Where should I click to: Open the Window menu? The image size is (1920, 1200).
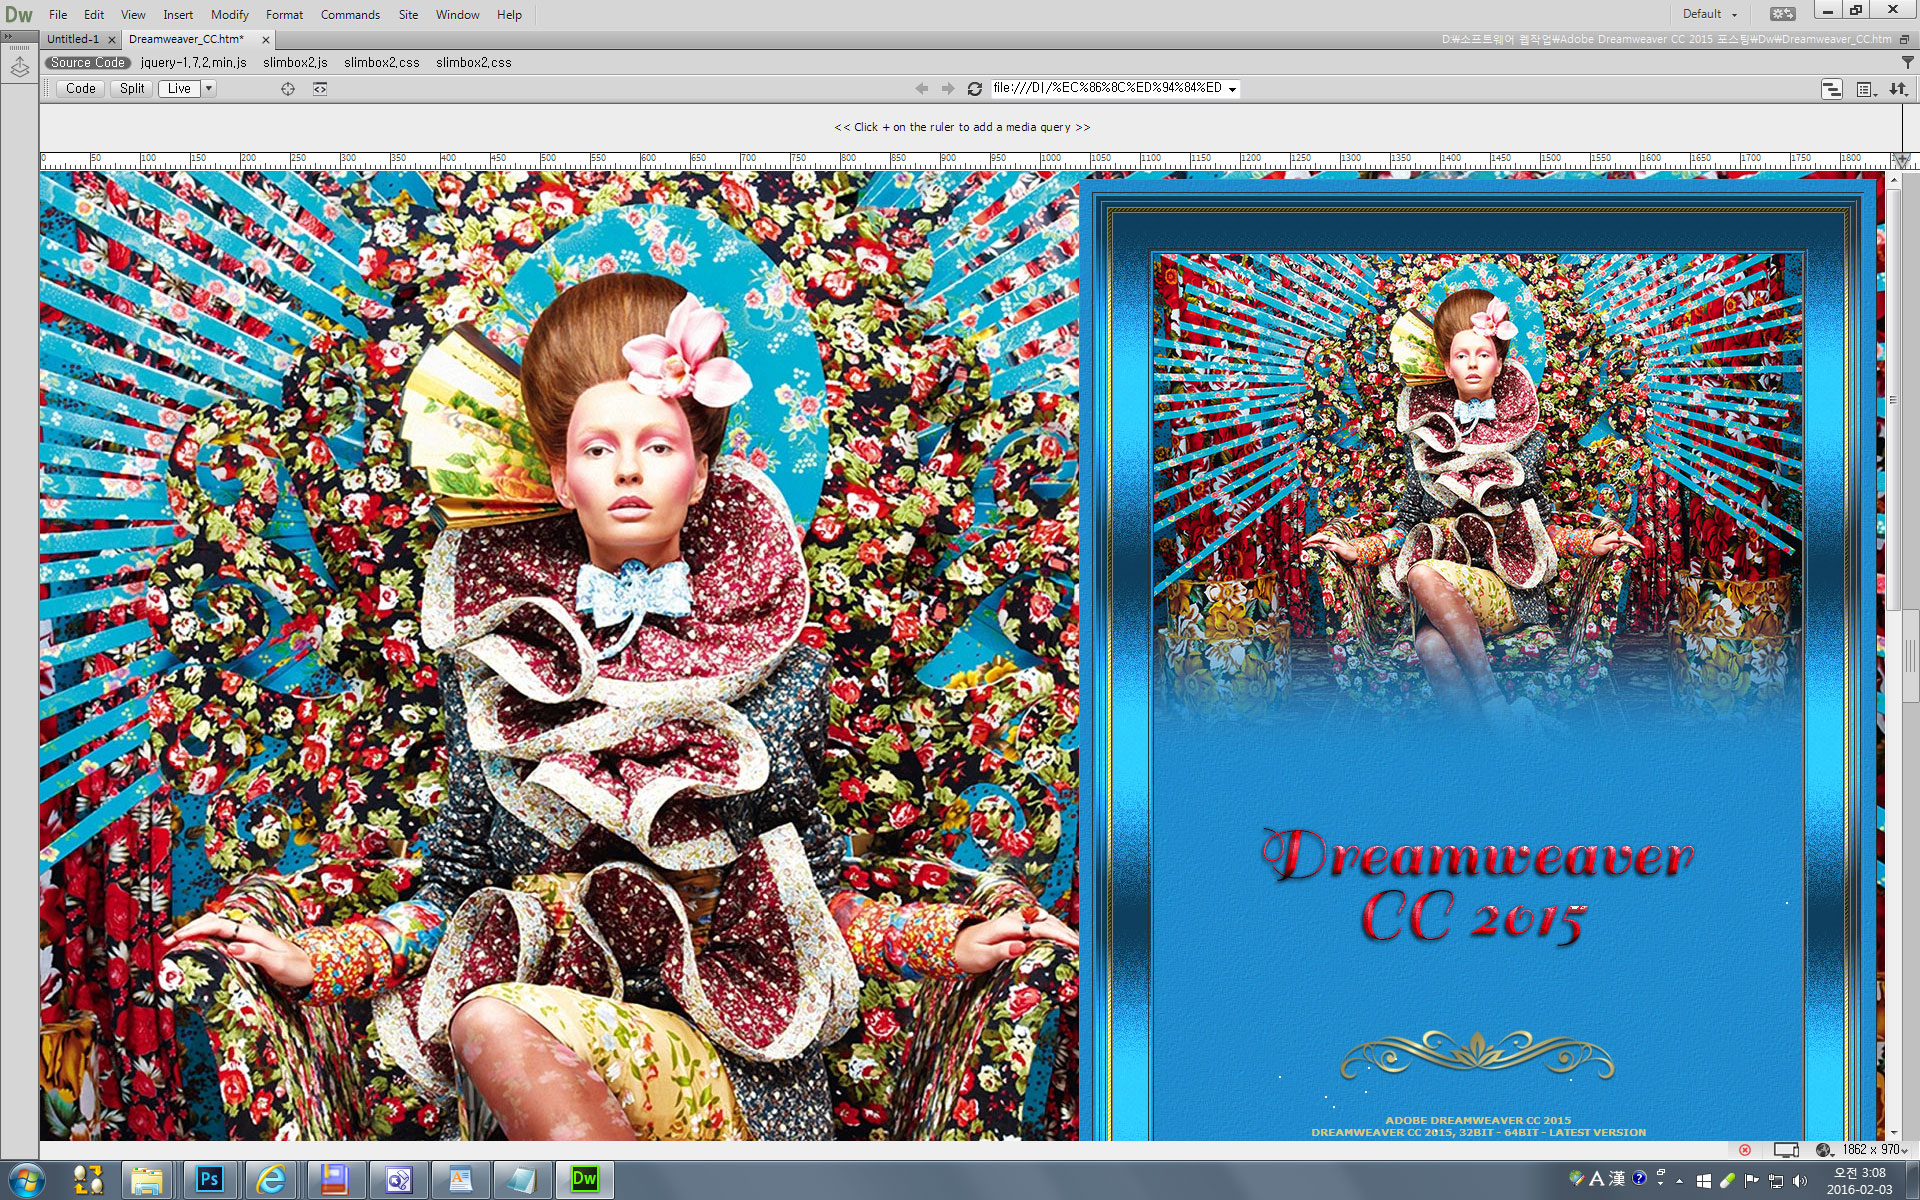pyautogui.click(x=457, y=15)
